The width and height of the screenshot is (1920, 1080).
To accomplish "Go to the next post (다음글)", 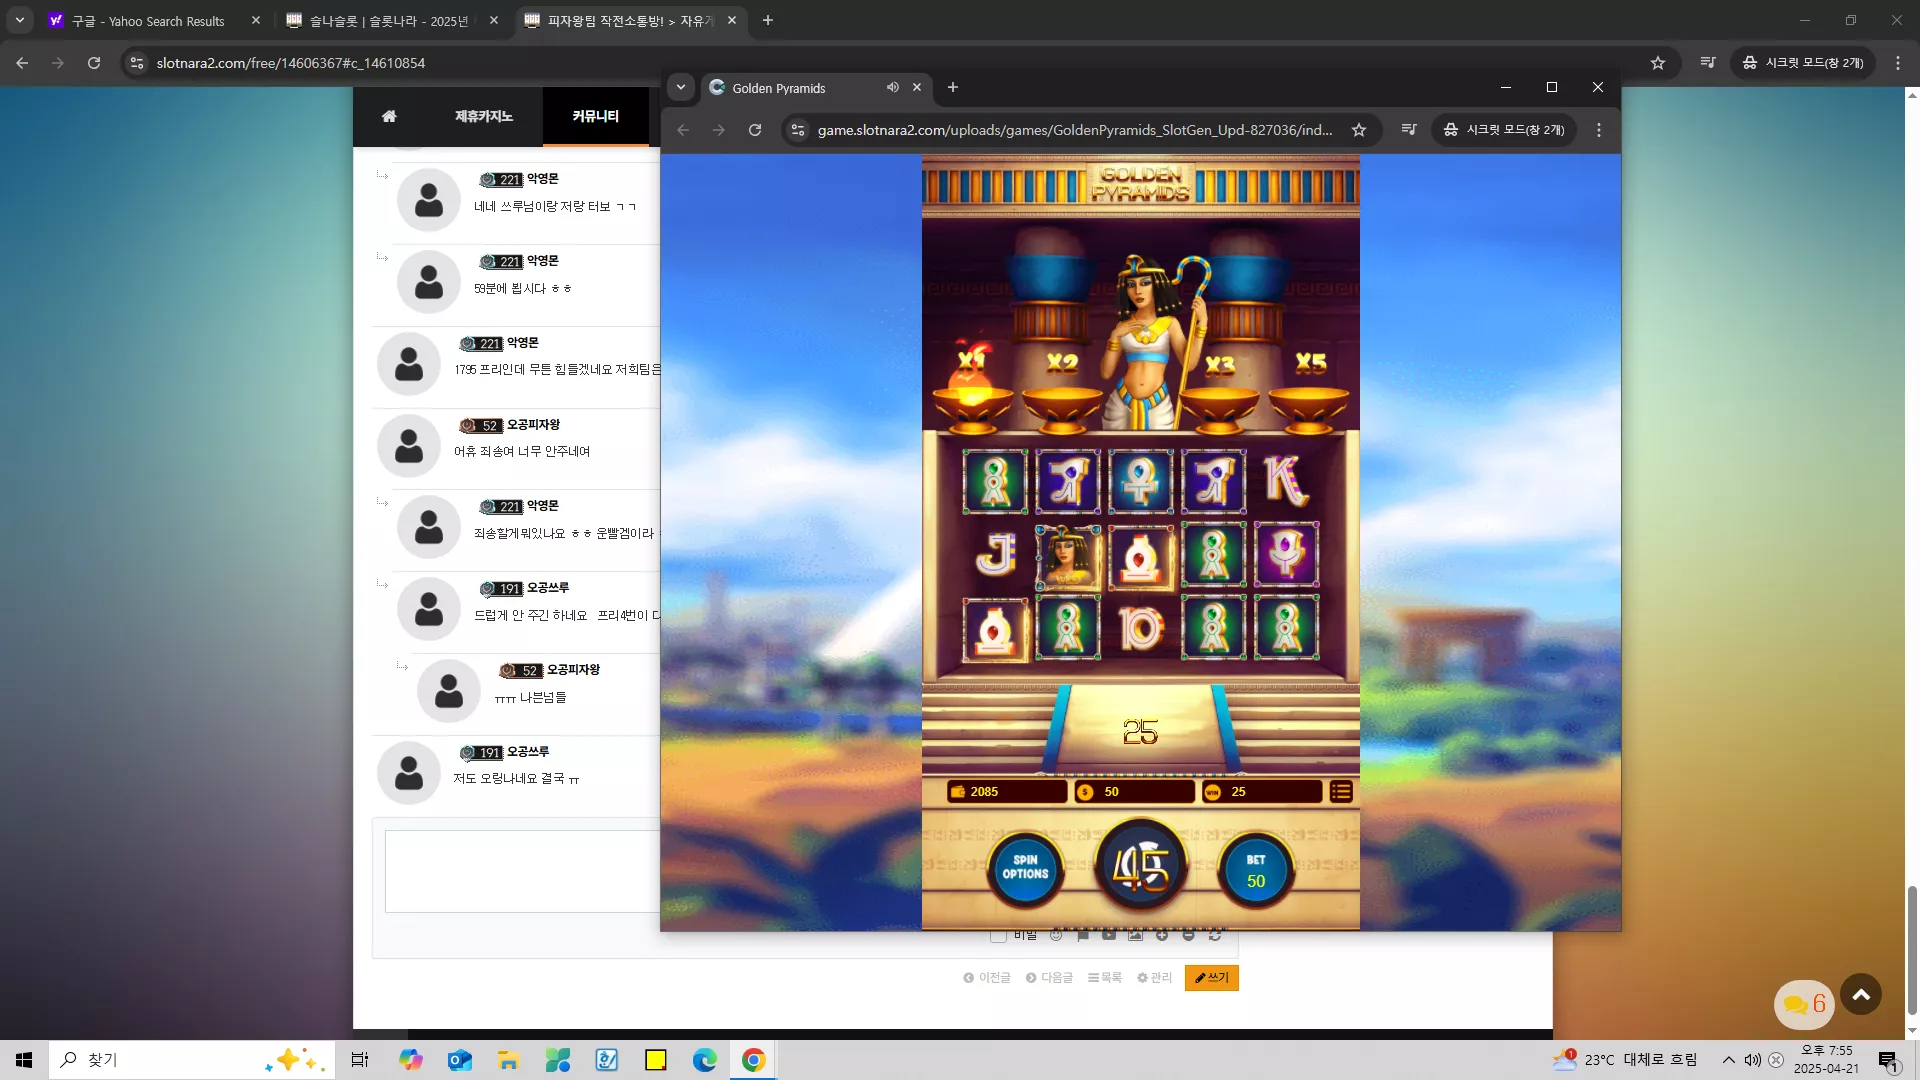I will [x=1049, y=978].
